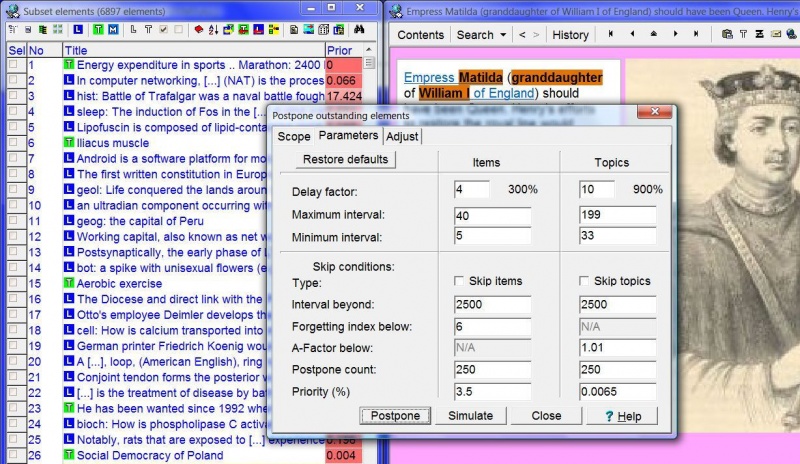Click the green T topics filter icon
The width and height of the screenshot is (800, 464).
98,30
